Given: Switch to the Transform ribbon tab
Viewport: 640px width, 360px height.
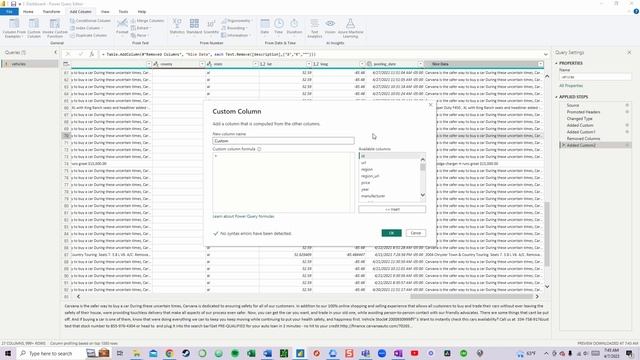Looking at the screenshot, I should (51, 11).
